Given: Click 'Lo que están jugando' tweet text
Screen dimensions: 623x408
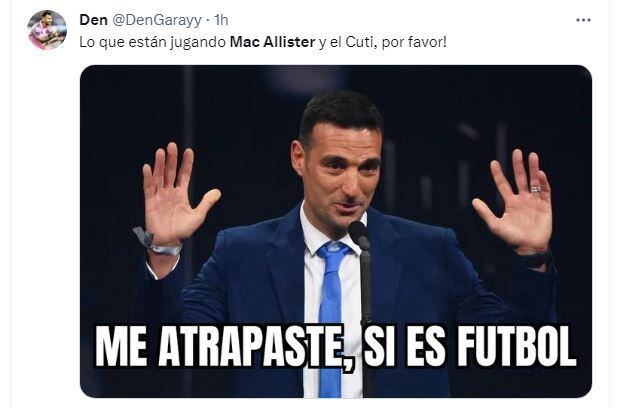Looking at the screenshot, I should (x=153, y=43).
